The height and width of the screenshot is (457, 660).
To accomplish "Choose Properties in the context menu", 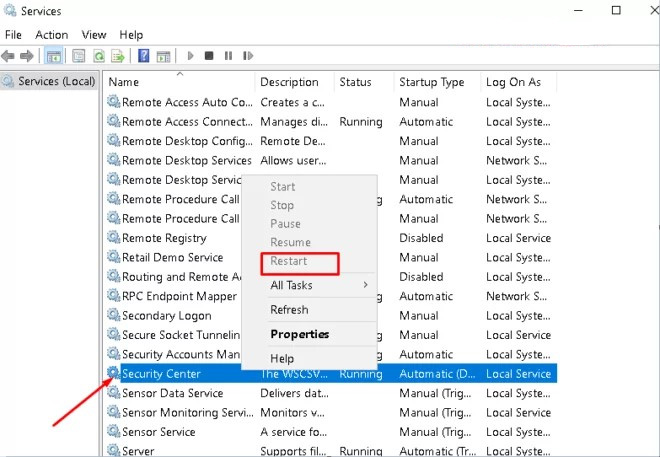I will coord(299,334).
